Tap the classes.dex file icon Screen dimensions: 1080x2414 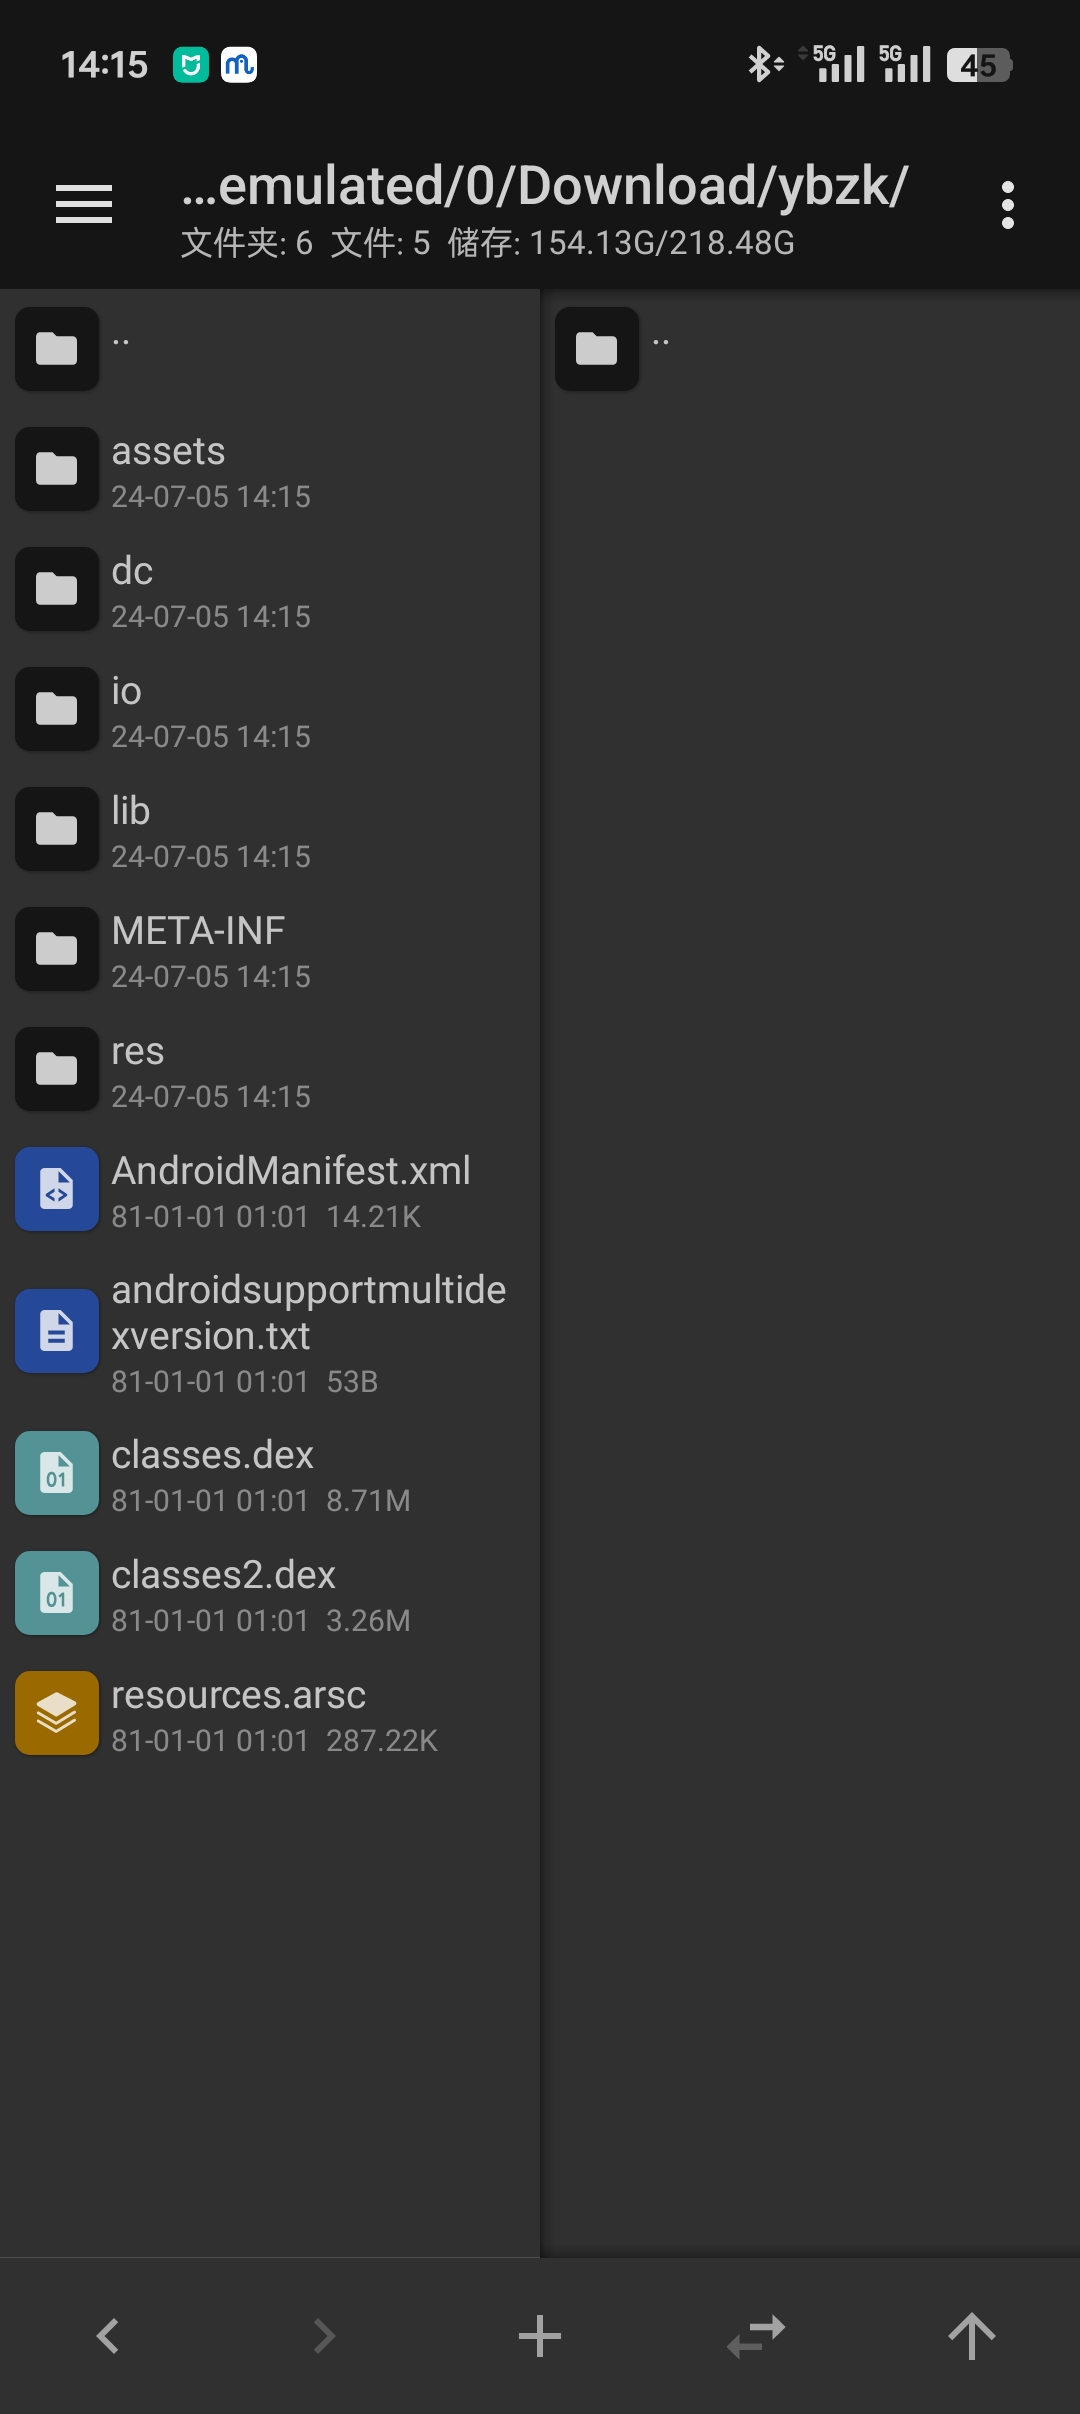click(x=57, y=1473)
